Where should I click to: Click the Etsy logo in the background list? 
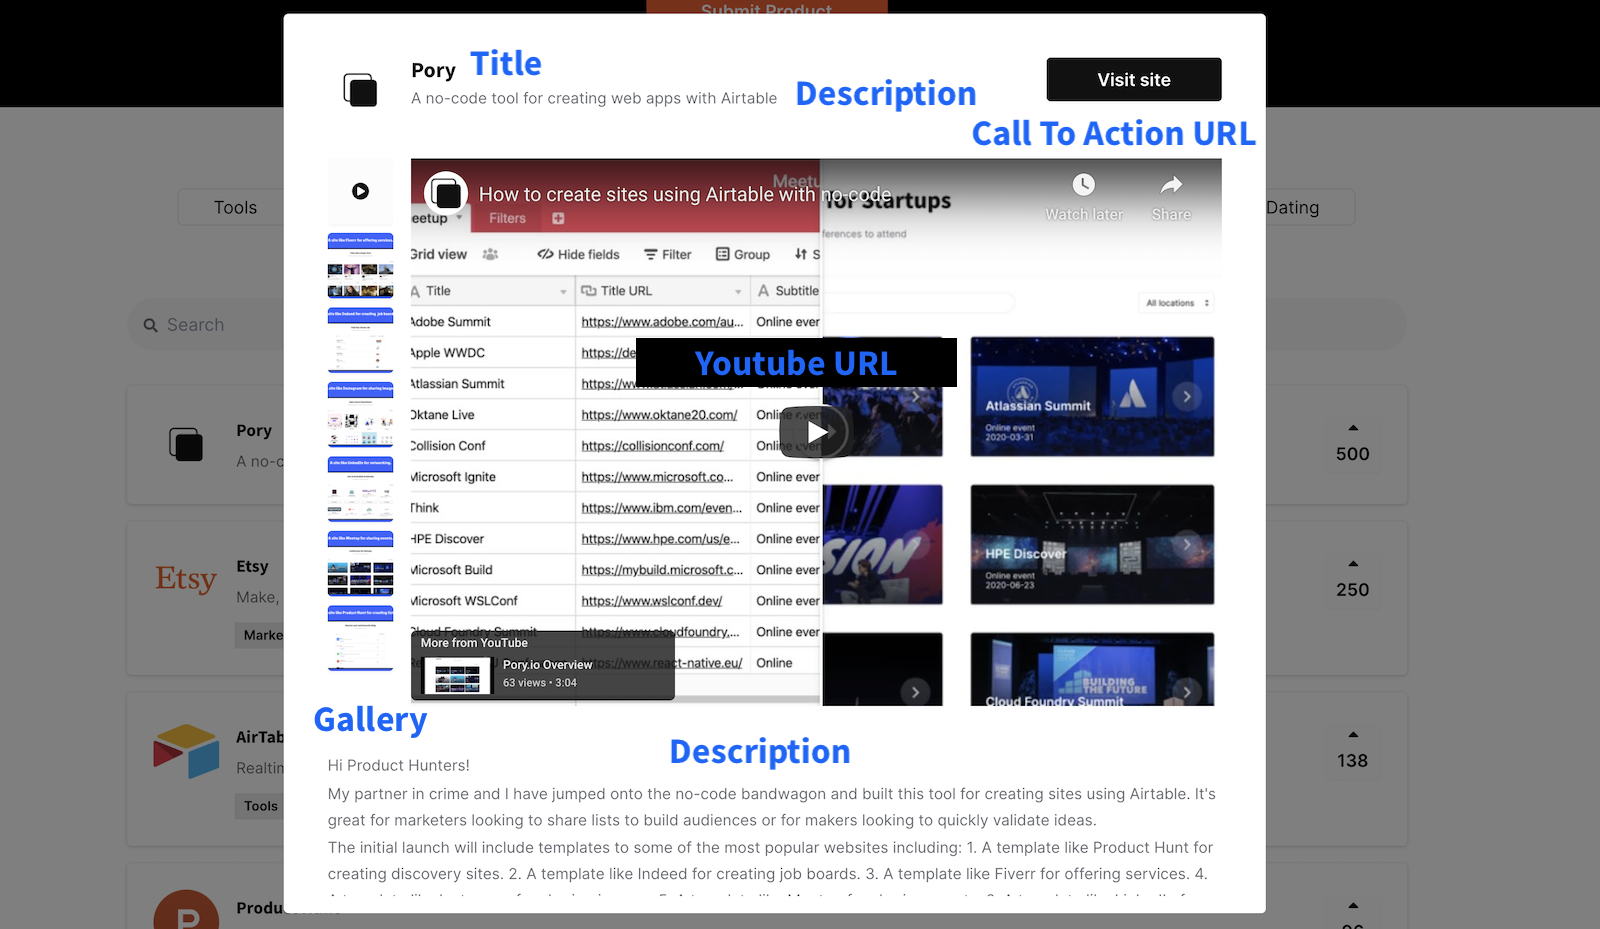(x=186, y=579)
